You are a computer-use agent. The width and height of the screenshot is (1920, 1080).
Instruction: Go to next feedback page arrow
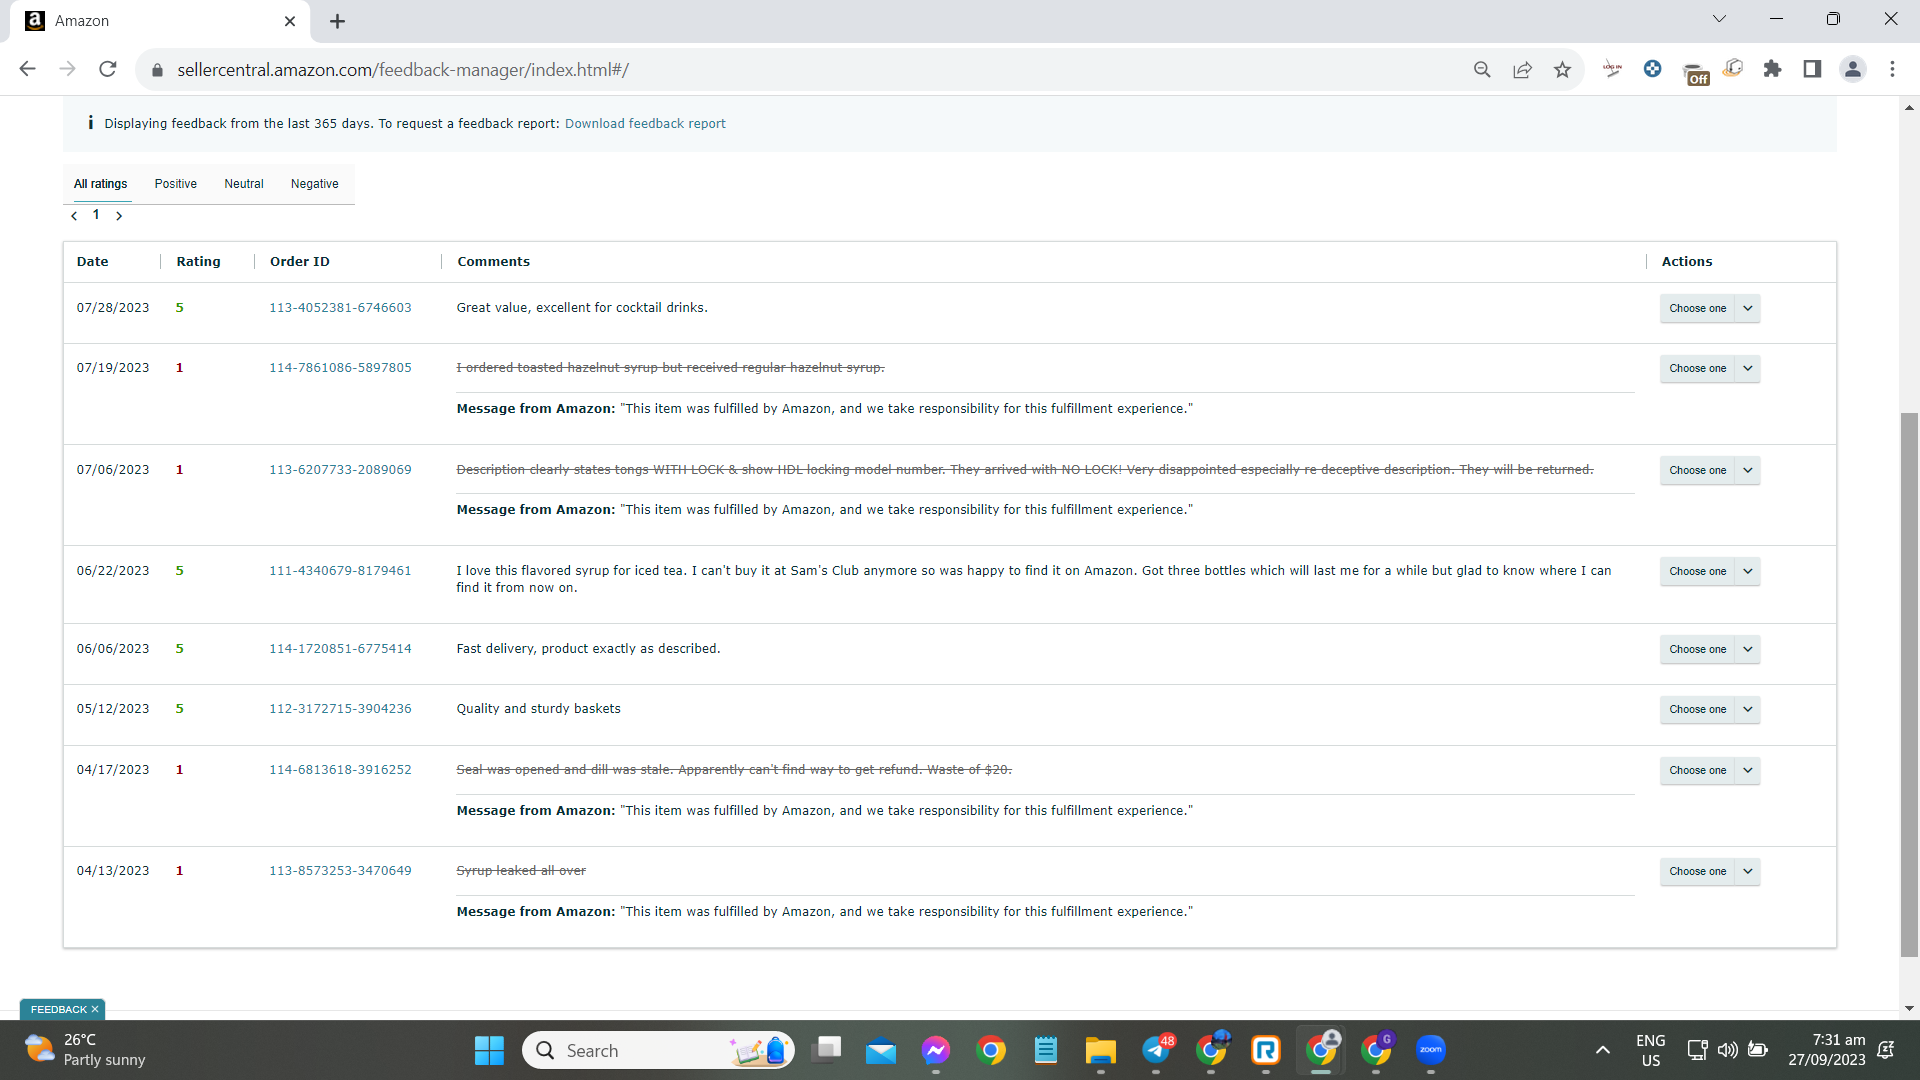119,216
